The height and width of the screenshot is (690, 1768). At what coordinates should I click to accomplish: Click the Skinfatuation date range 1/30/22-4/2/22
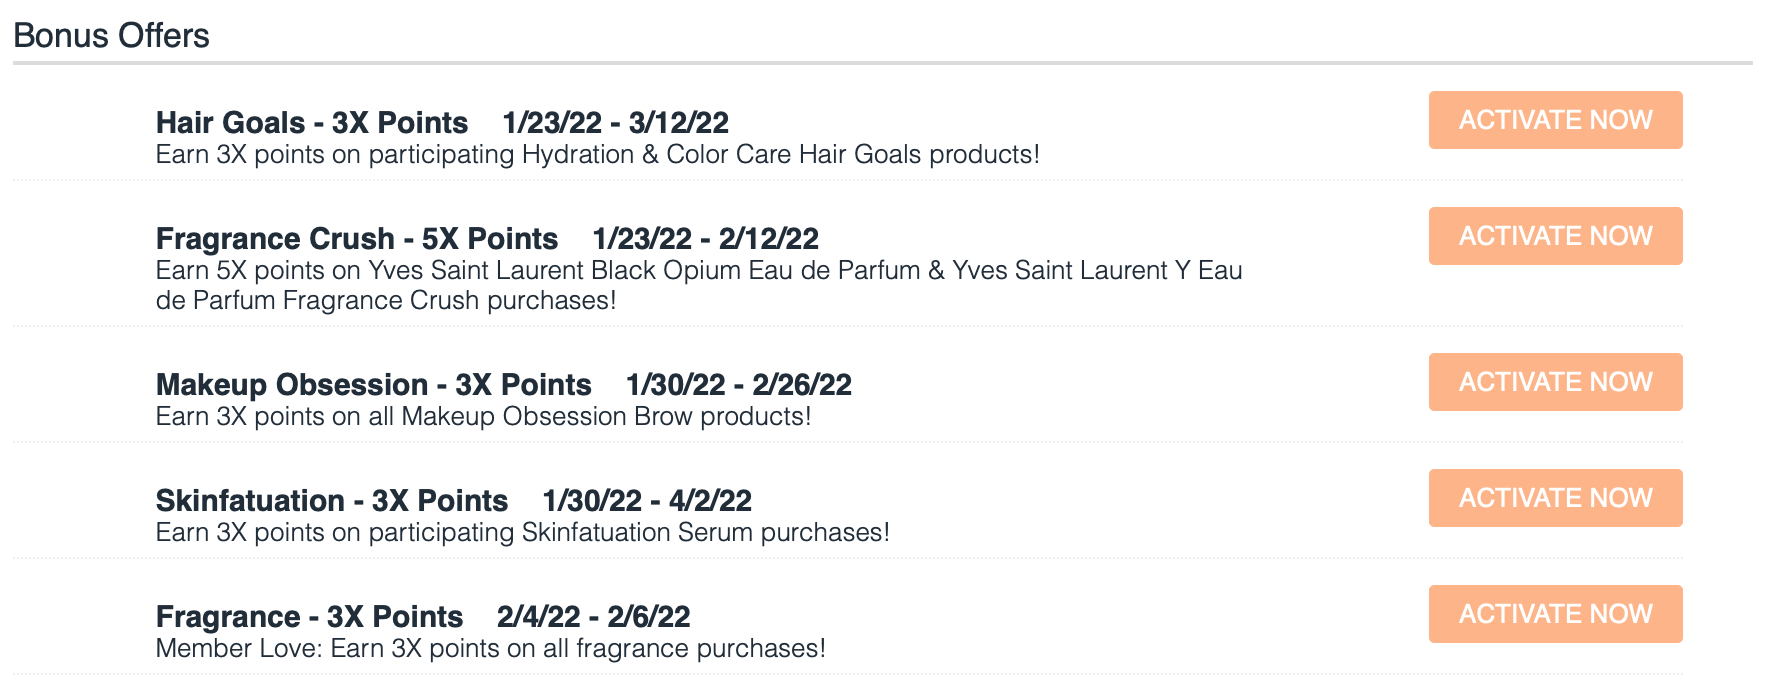[647, 500]
